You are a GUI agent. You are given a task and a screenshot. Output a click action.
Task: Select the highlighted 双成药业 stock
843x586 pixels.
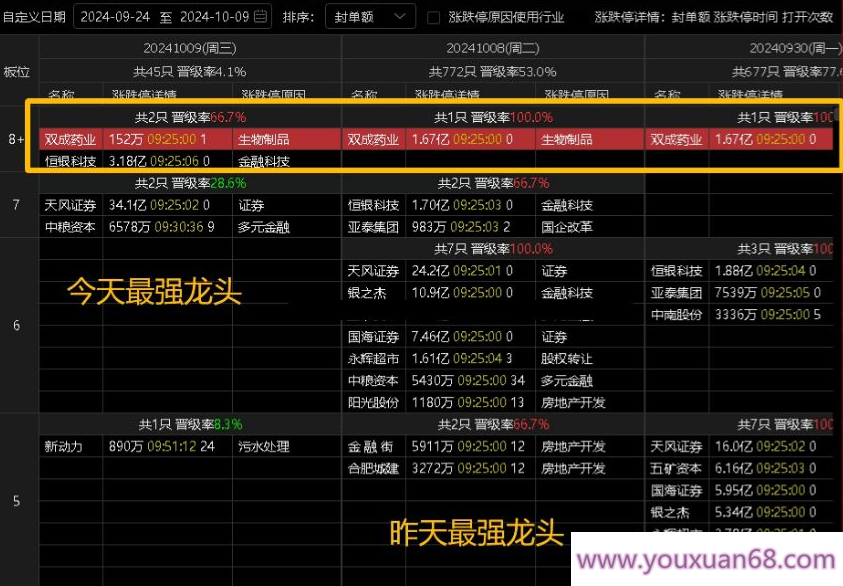click(x=69, y=140)
